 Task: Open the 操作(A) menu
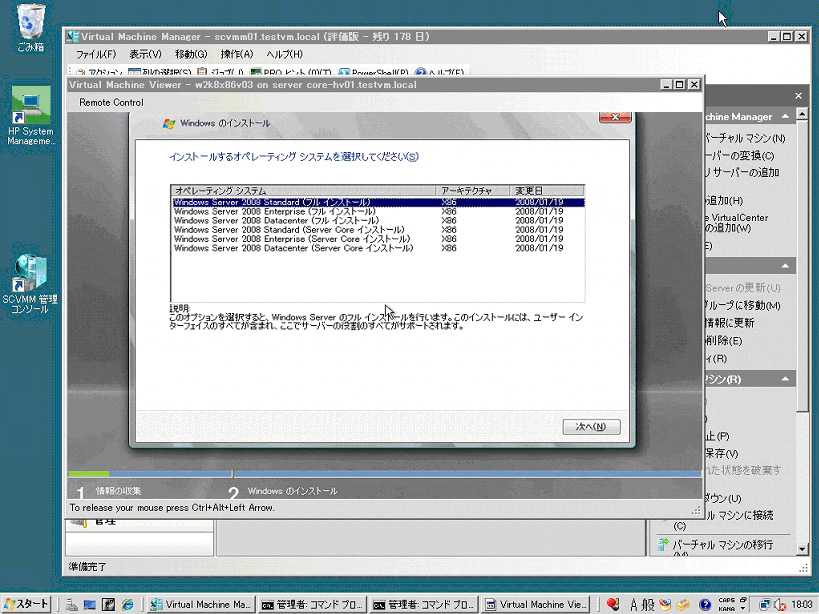[x=237, y=54]
